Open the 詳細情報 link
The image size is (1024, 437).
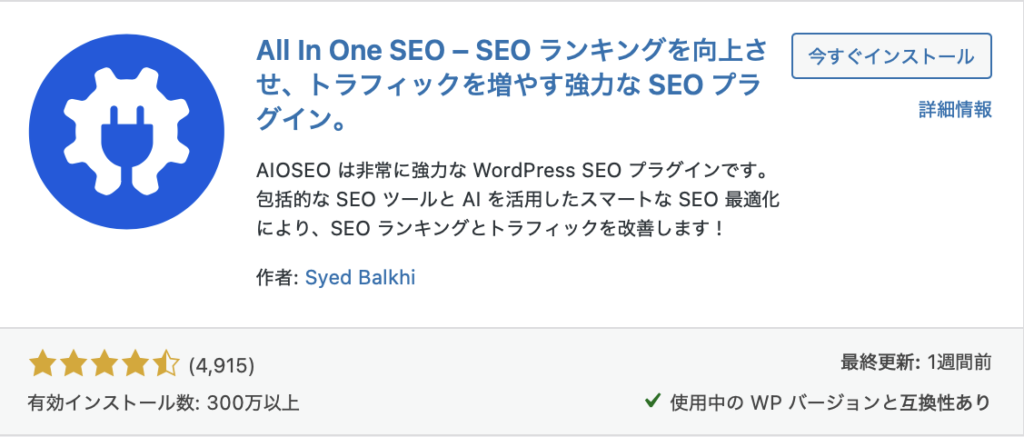point(955,109)
